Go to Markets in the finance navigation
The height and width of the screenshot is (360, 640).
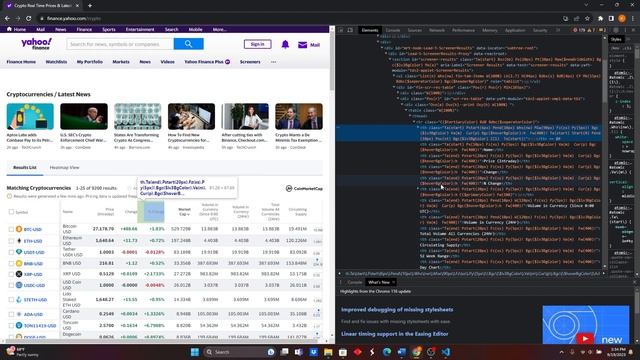[x=121, y=62]
